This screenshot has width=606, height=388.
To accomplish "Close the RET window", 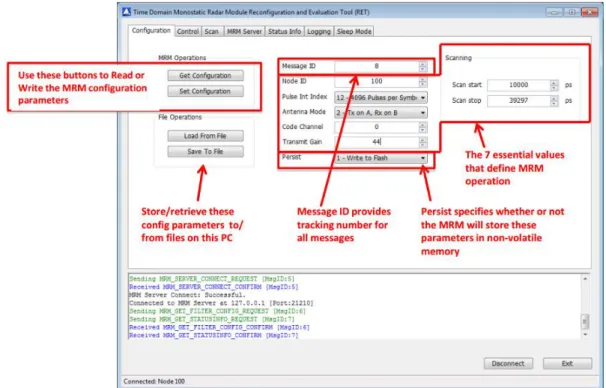I will click(589, 12).
